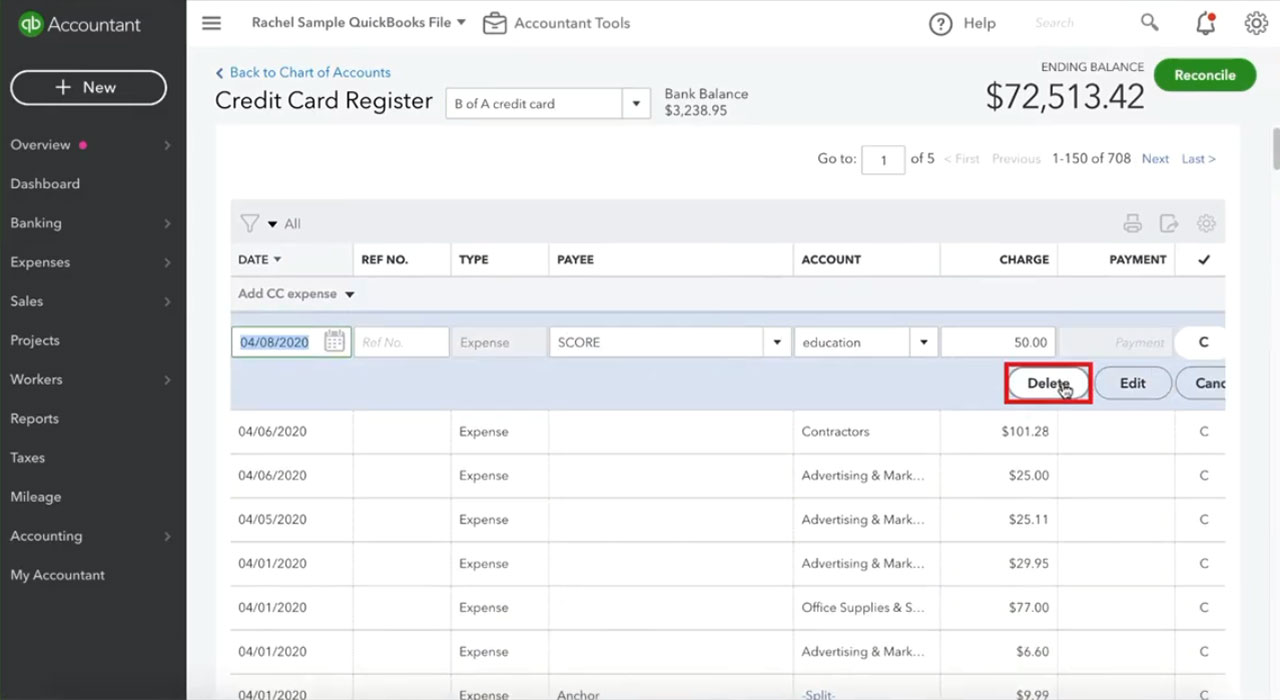Open the settings gear in header
The image size is (1280, 700).
tap(1256, 23)
